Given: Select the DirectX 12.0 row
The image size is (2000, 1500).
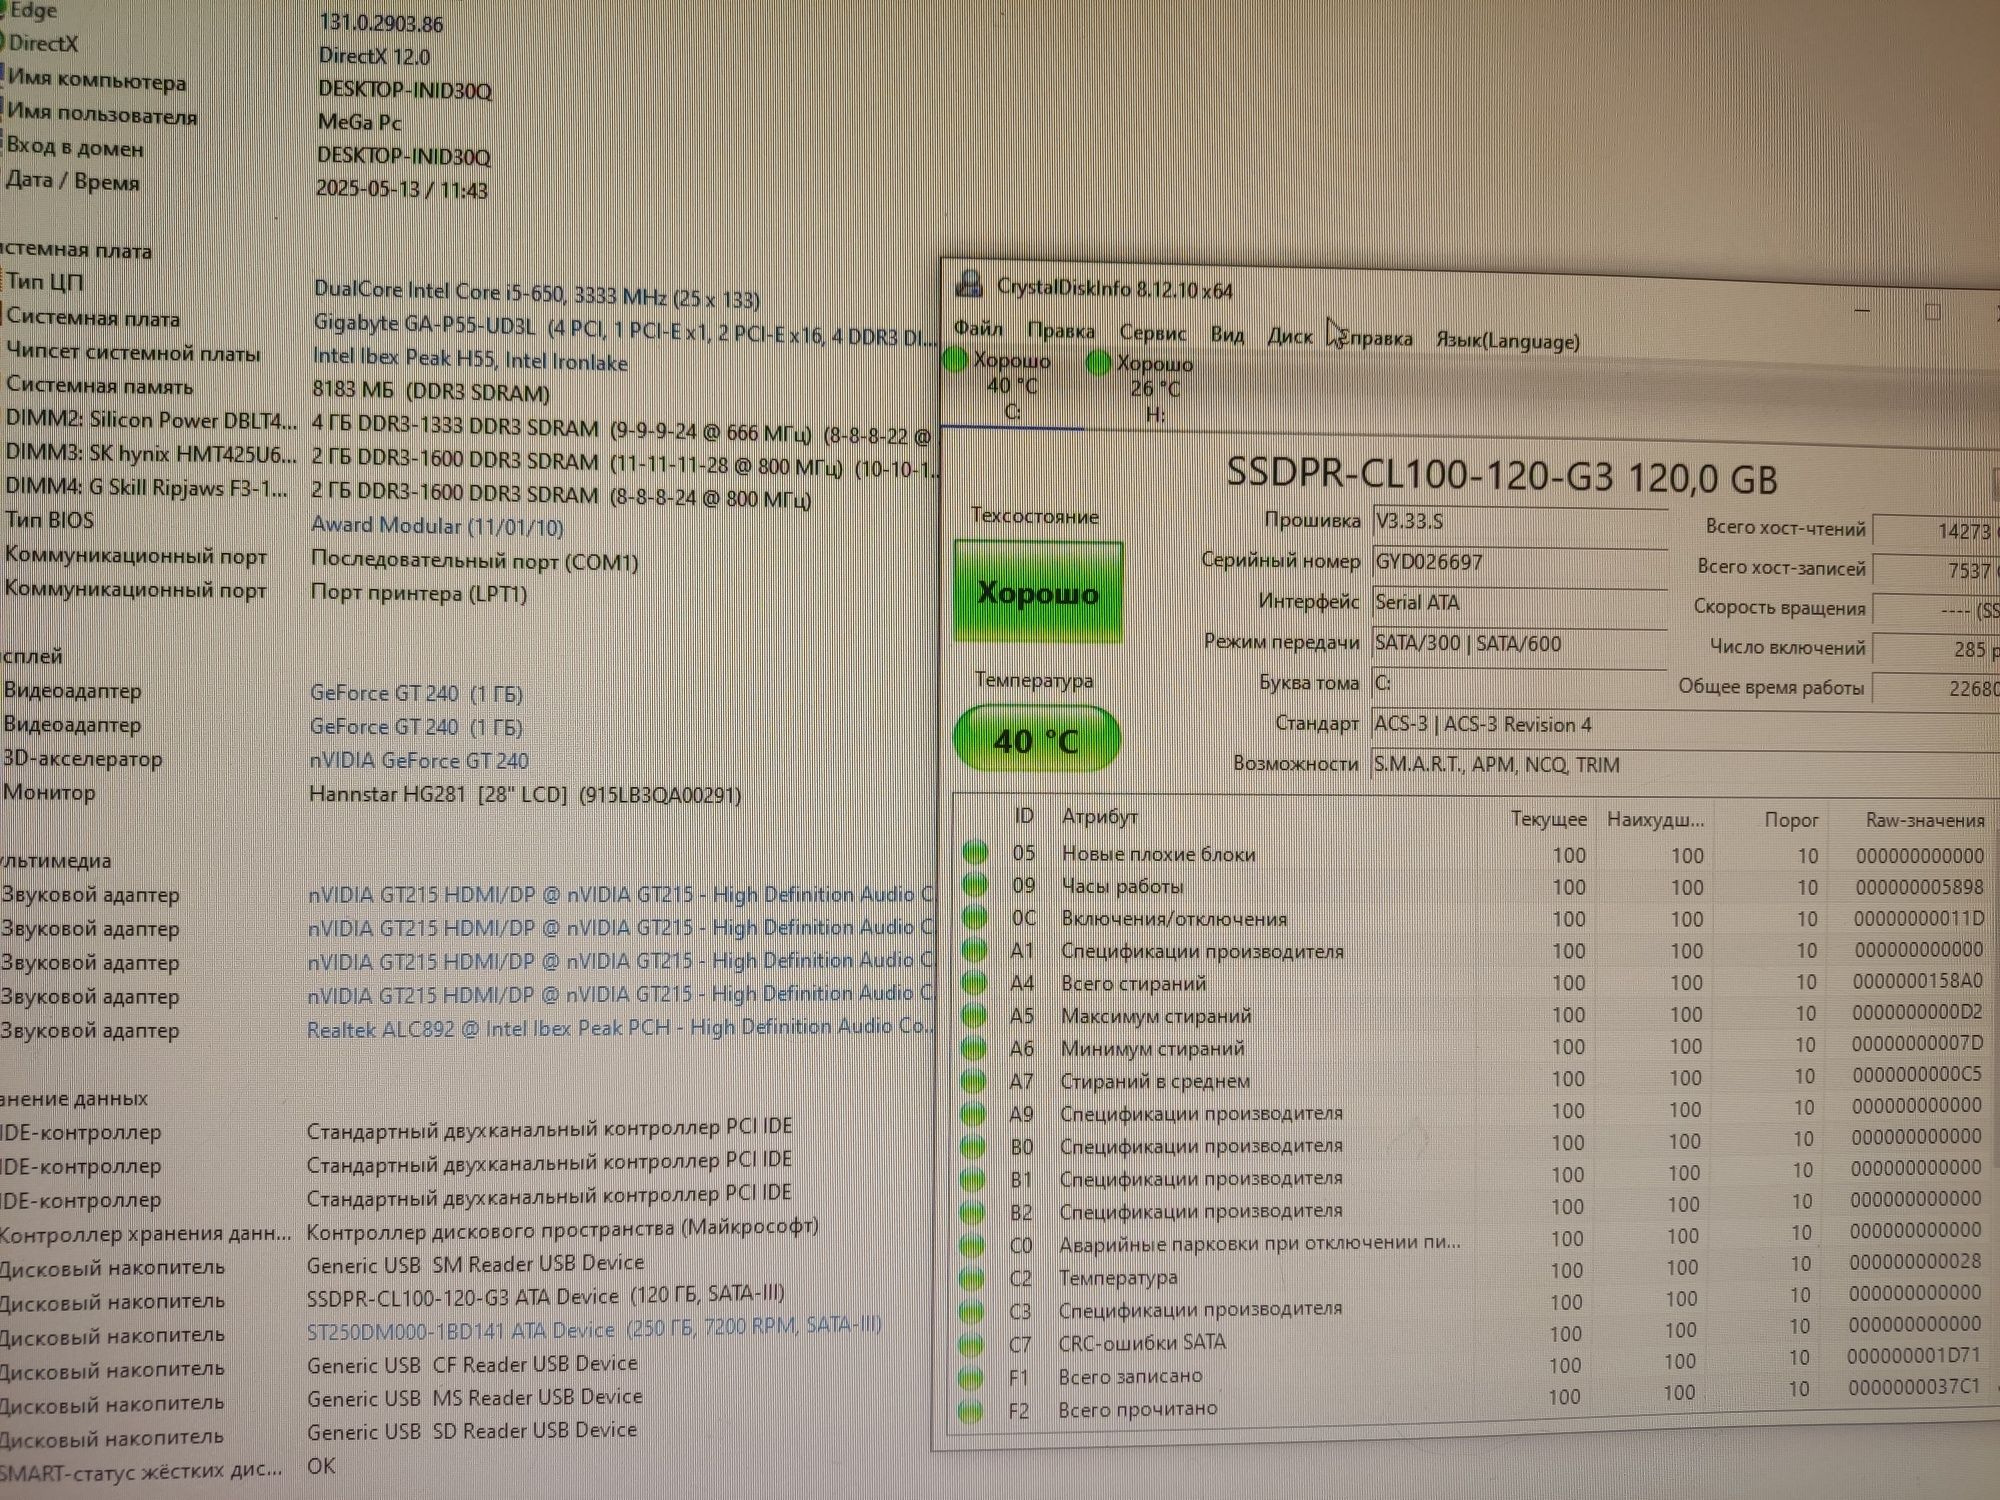Looking at the screenshot, I should tap(217, 50).
